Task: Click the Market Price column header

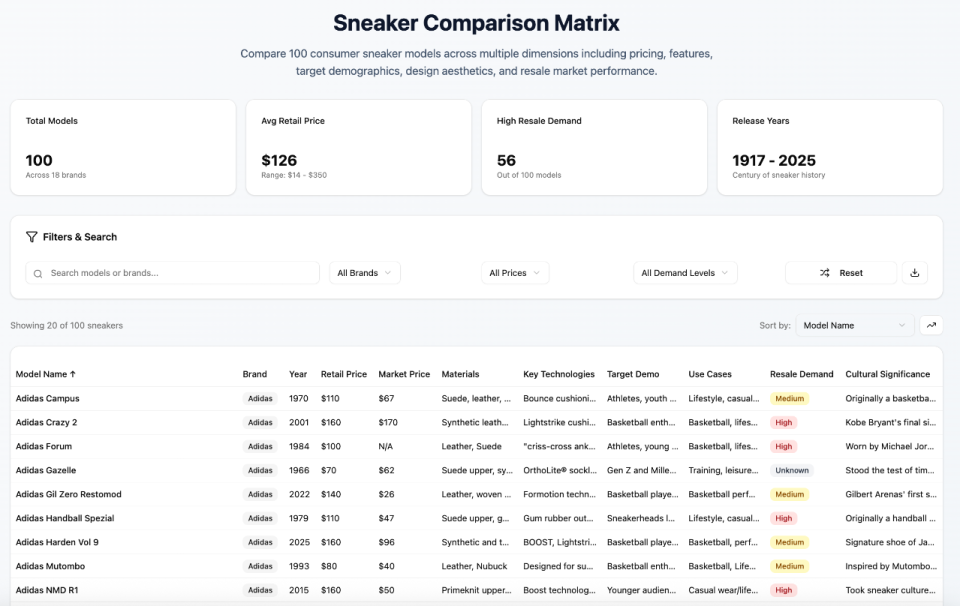Action: tap(404, 374)
